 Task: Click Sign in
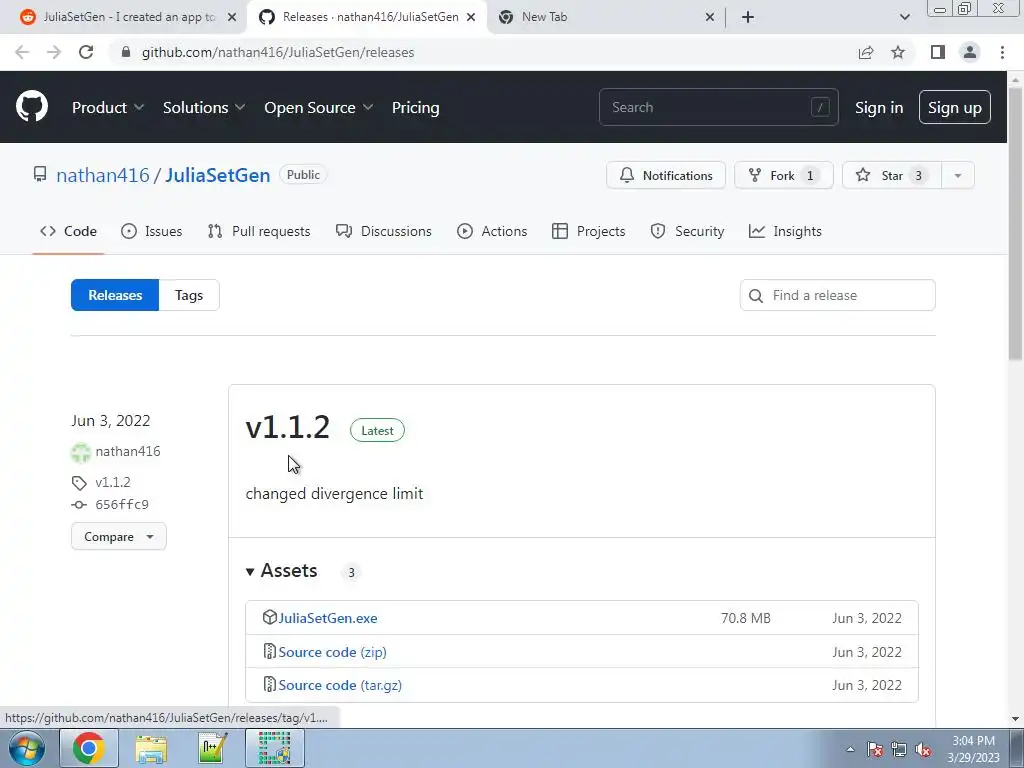879,108
